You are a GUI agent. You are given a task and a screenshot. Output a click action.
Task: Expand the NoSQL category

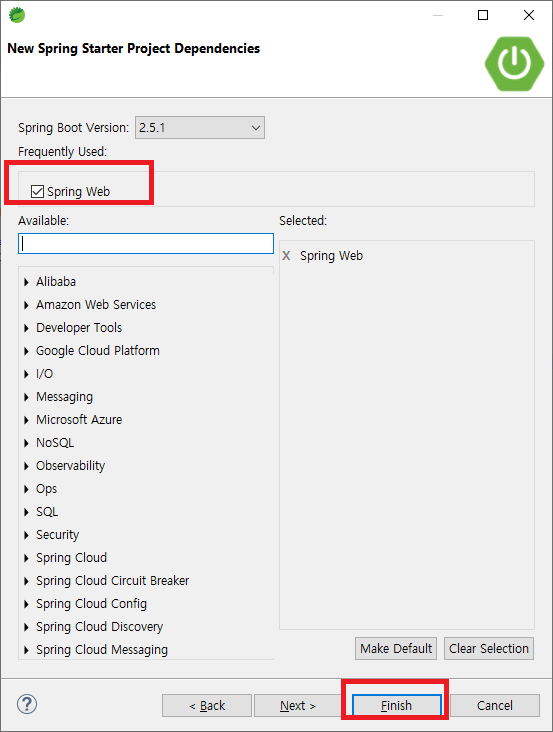coord(27,443)
